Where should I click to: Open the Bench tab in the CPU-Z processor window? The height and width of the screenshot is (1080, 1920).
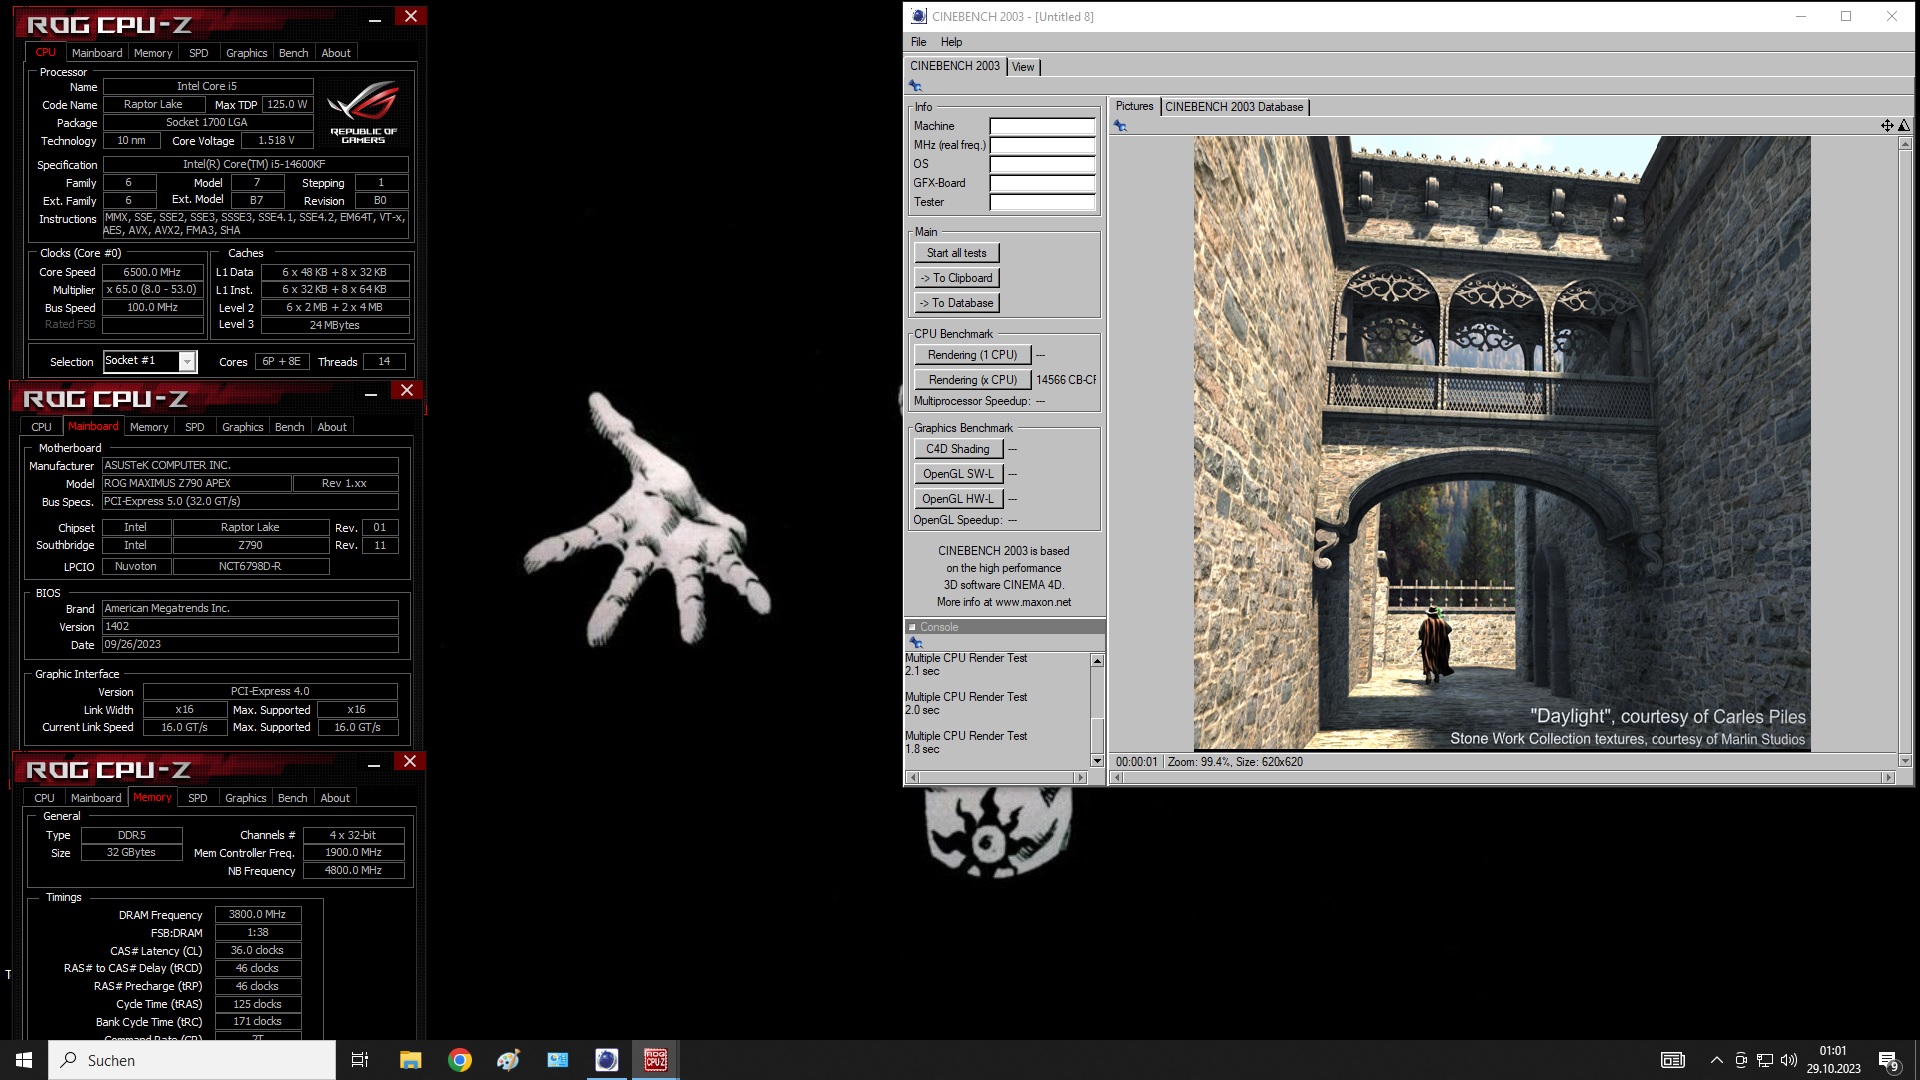pyautogui.click(x=293, y=53)
